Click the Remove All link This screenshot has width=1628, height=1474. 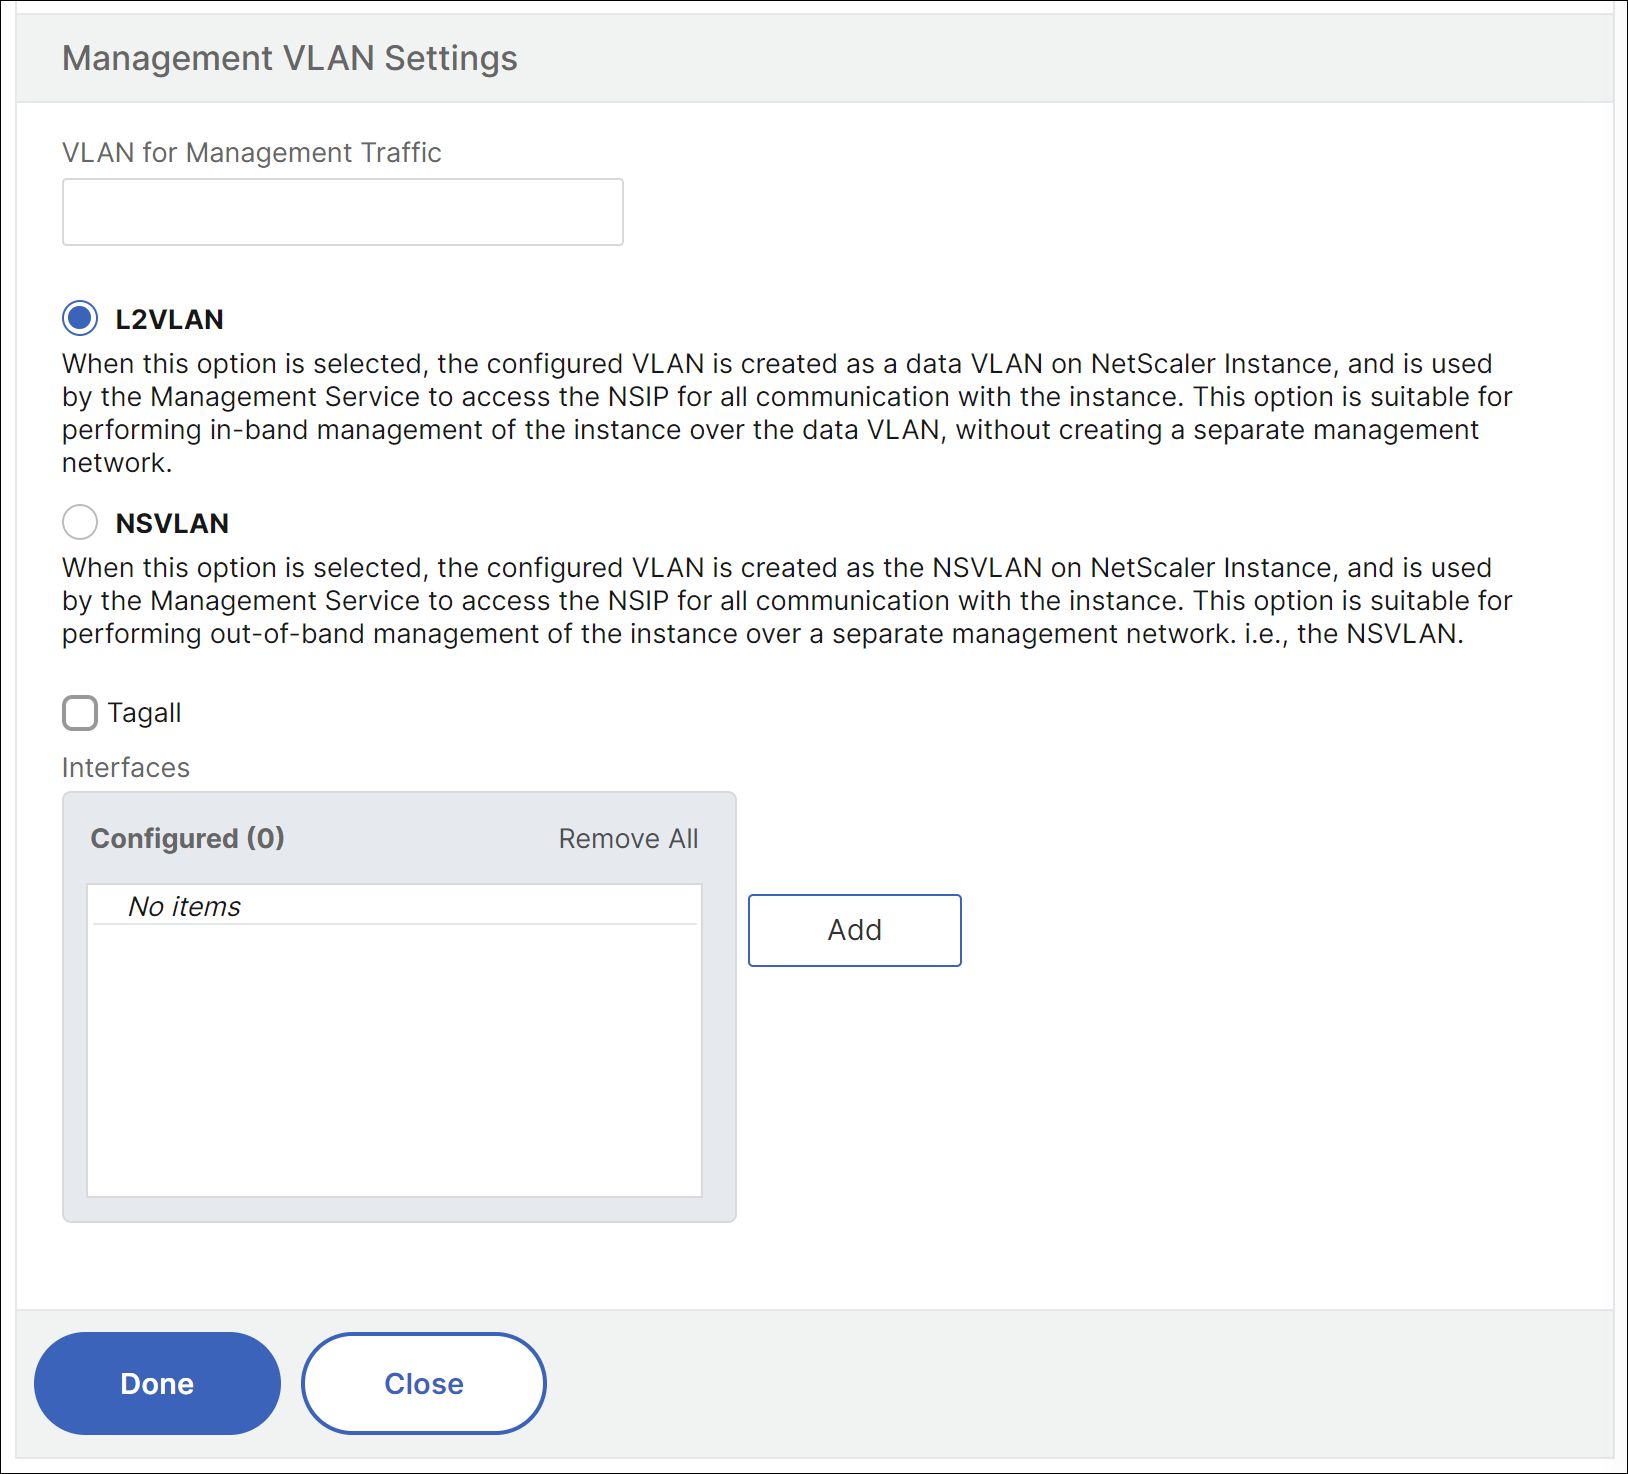coord(628,839)
